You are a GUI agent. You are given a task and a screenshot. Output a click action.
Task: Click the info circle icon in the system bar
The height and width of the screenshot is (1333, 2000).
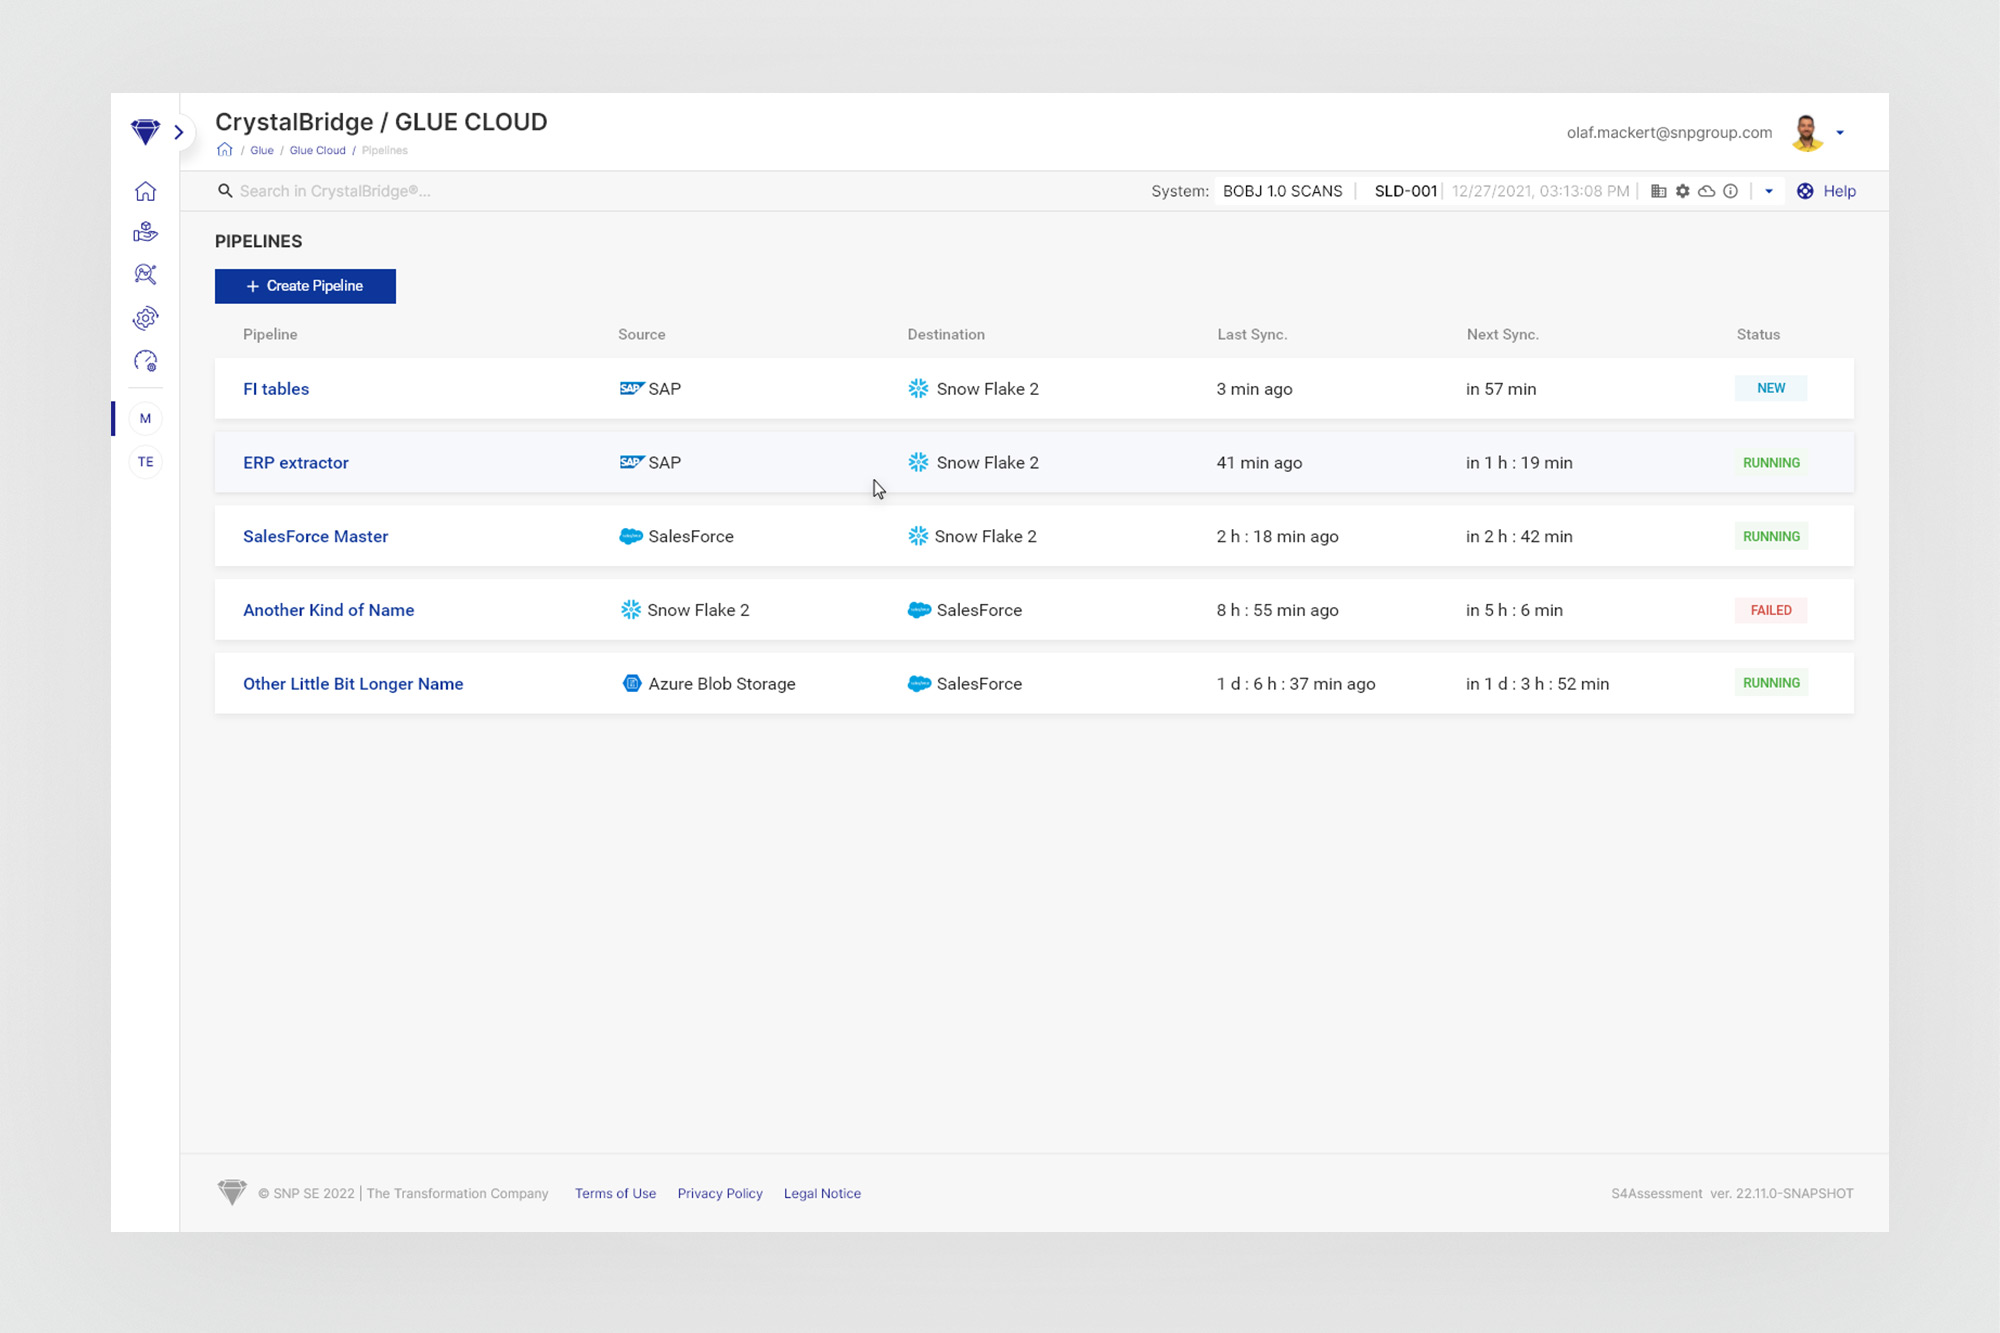tap(1731, 191)
